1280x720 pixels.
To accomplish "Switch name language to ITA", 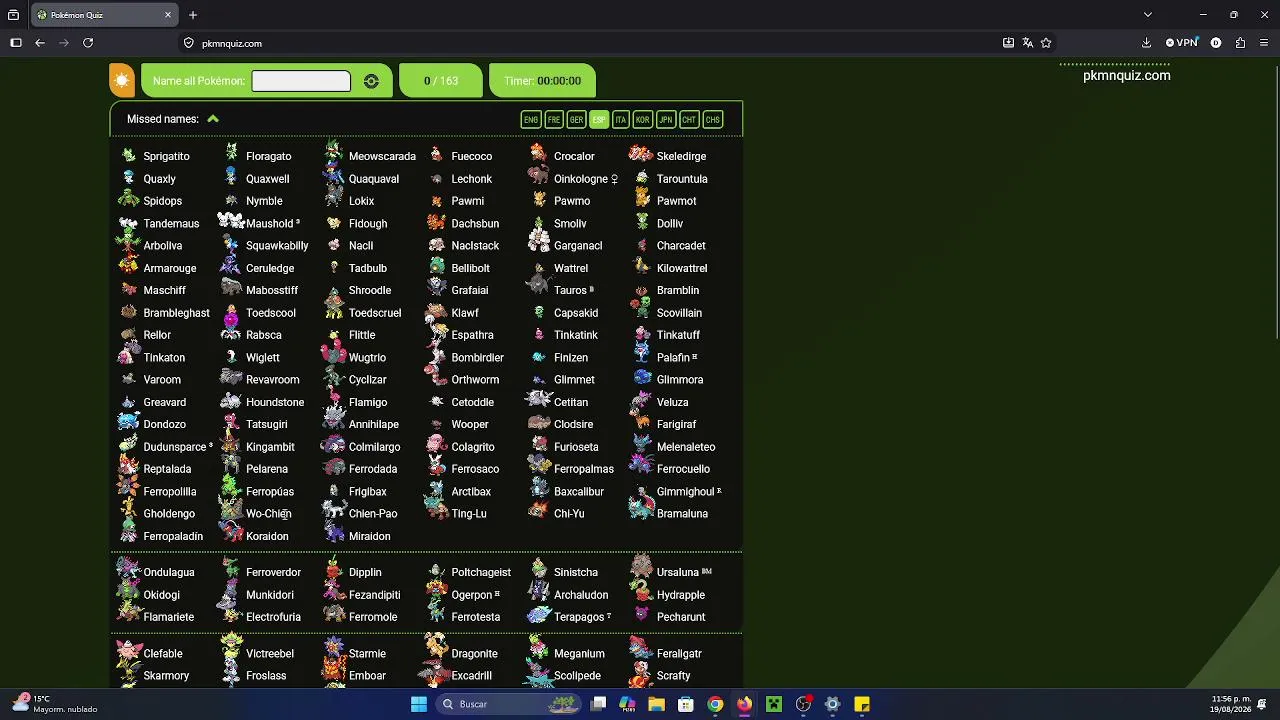I will click(x=620, y=119).
